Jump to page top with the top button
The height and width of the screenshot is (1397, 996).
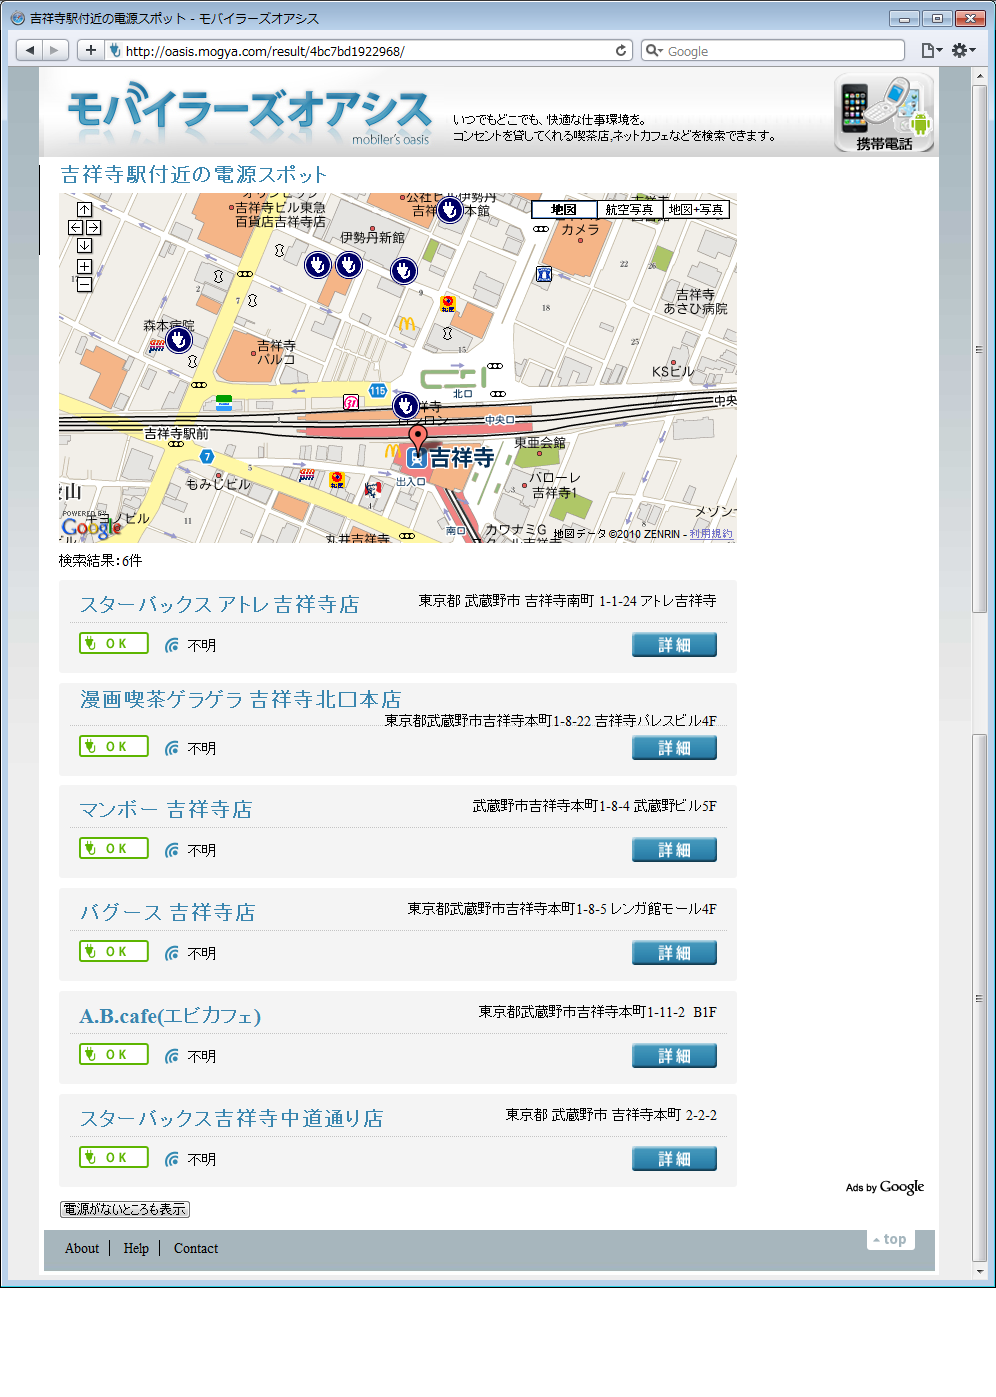[890, 1239]
